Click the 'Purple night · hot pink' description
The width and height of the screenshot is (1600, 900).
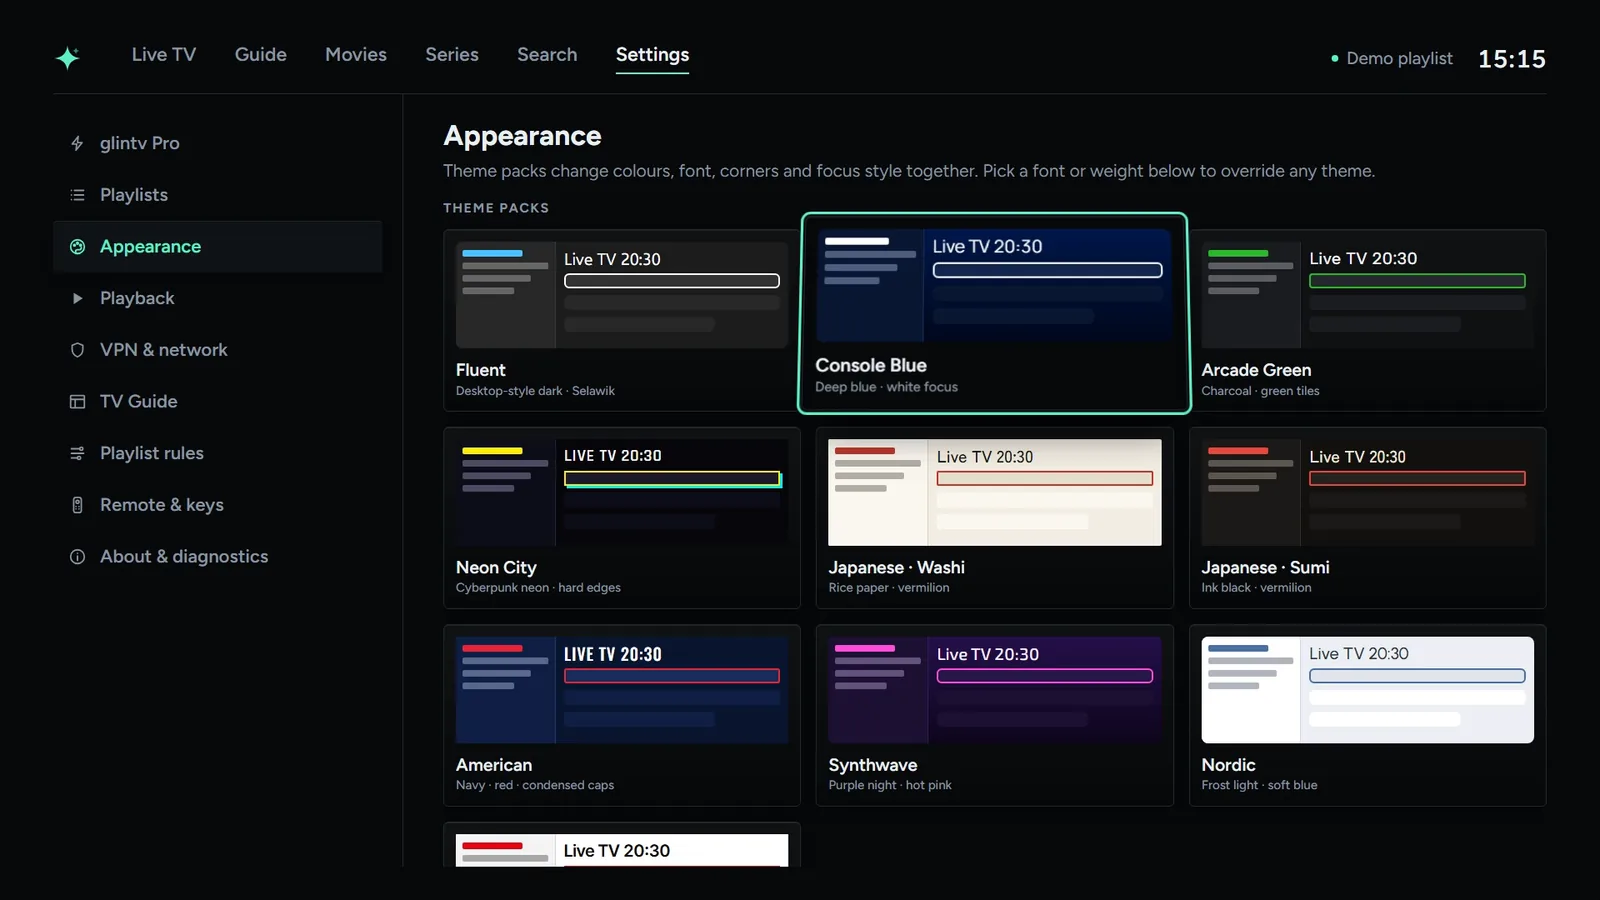890,785
